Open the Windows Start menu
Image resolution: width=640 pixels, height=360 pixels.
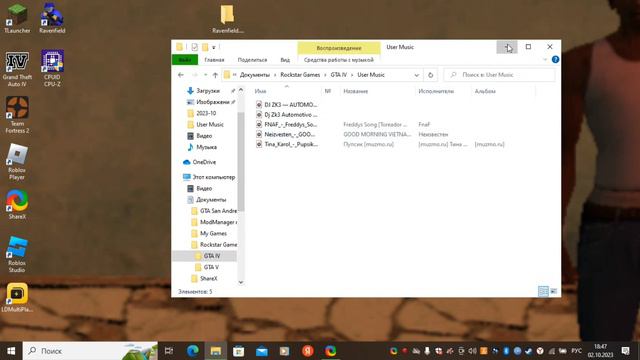(x=11, y=351)
